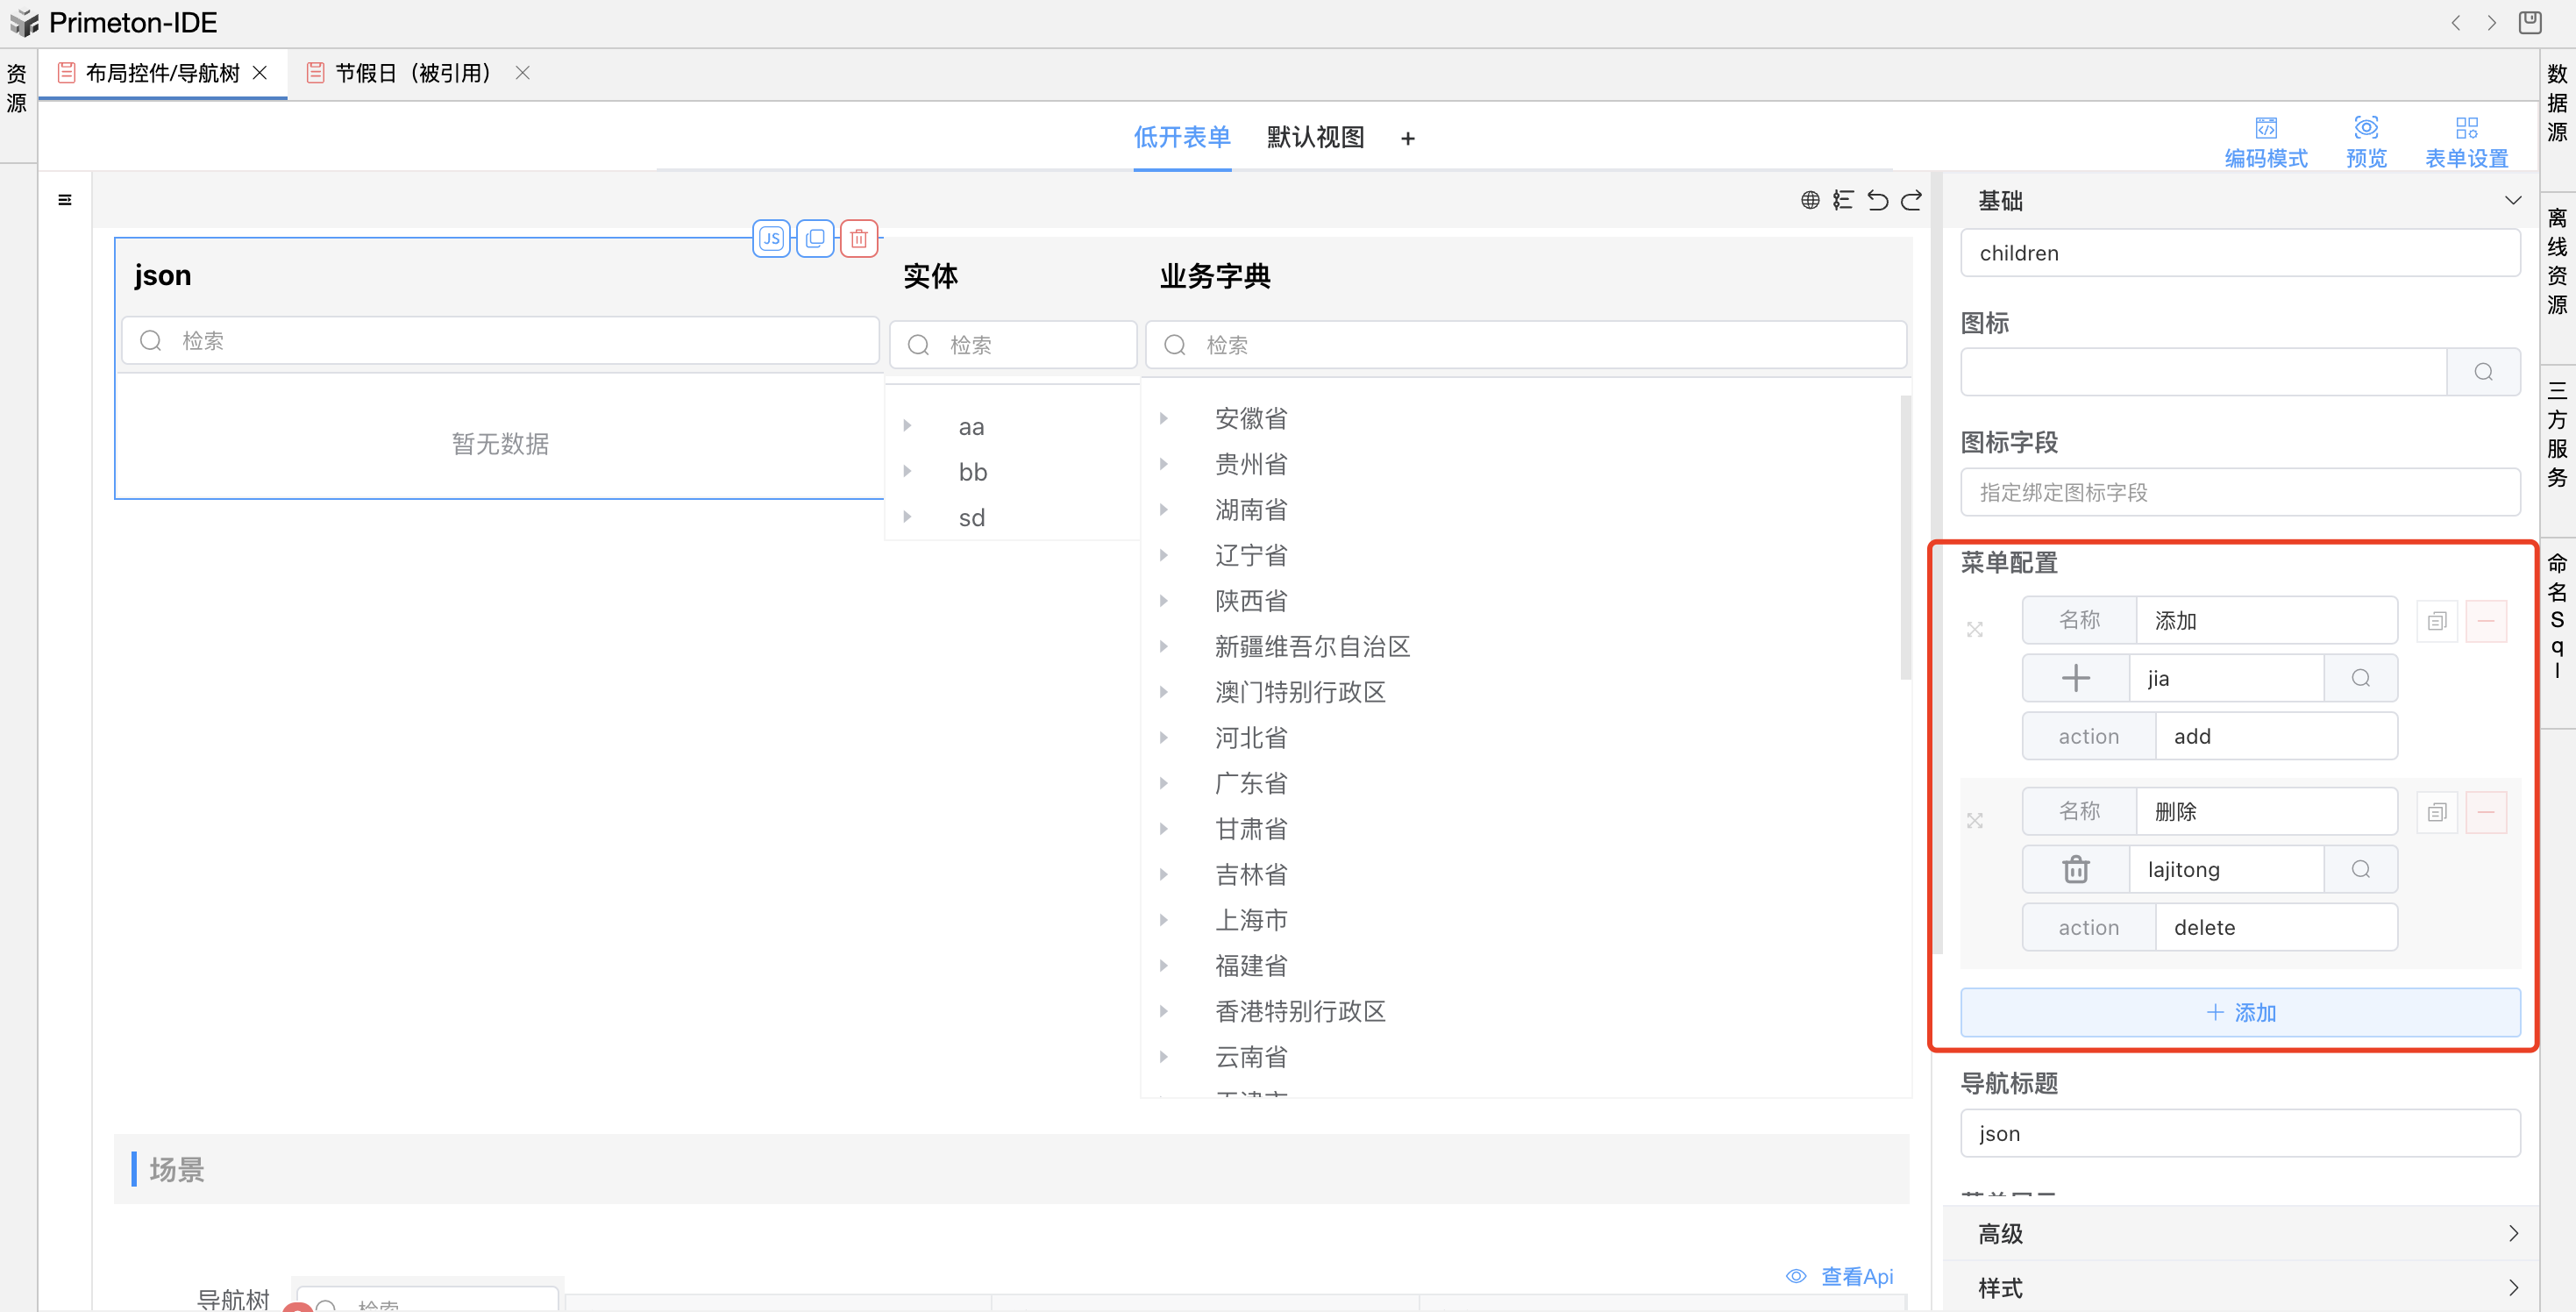2576x1312 pixels.
Task: Toggle the hamburger sidebar menu icon
Action: (65, 200)
